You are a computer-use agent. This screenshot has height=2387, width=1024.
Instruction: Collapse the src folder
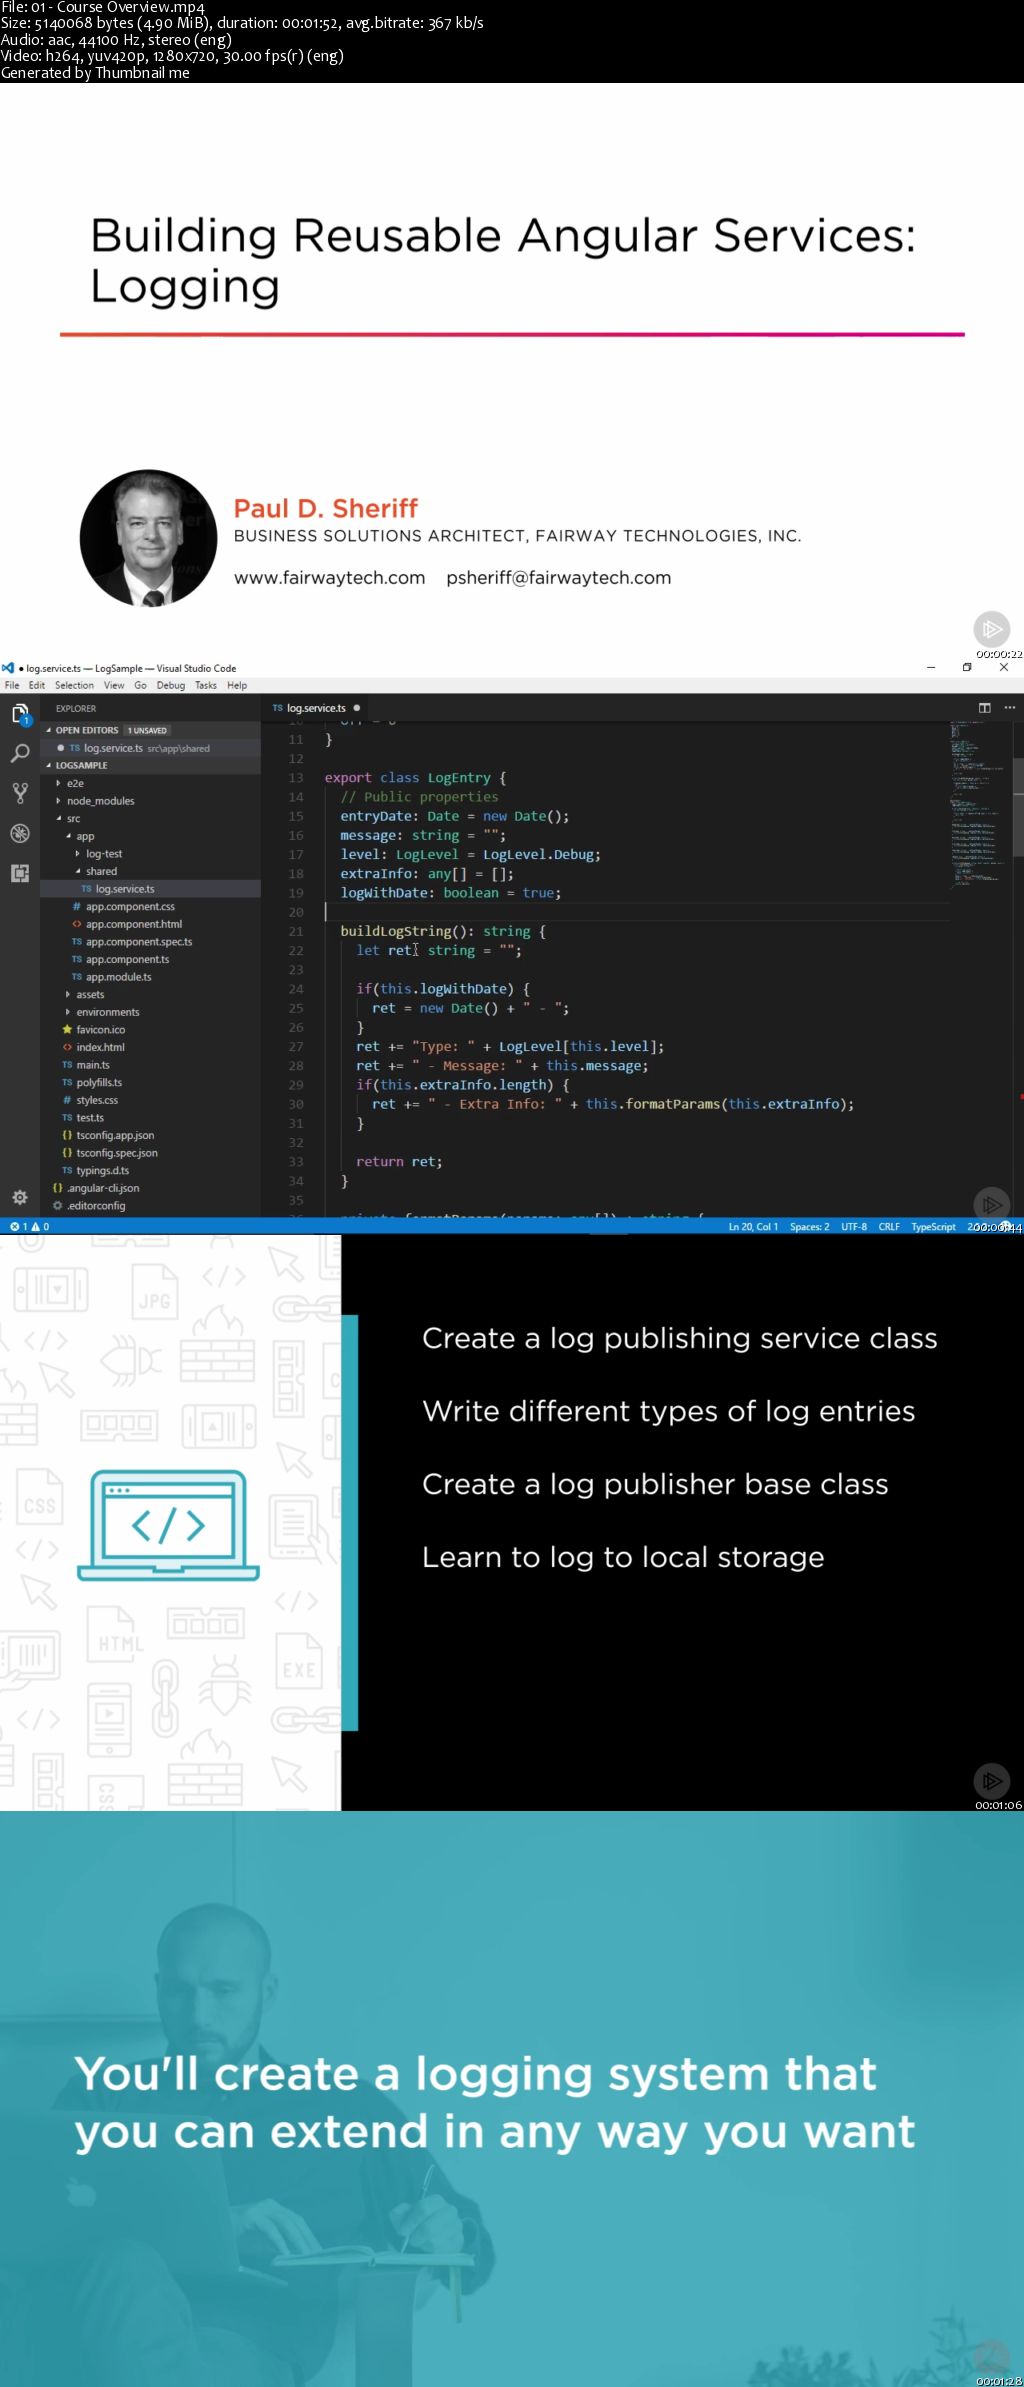click(58, 818)
